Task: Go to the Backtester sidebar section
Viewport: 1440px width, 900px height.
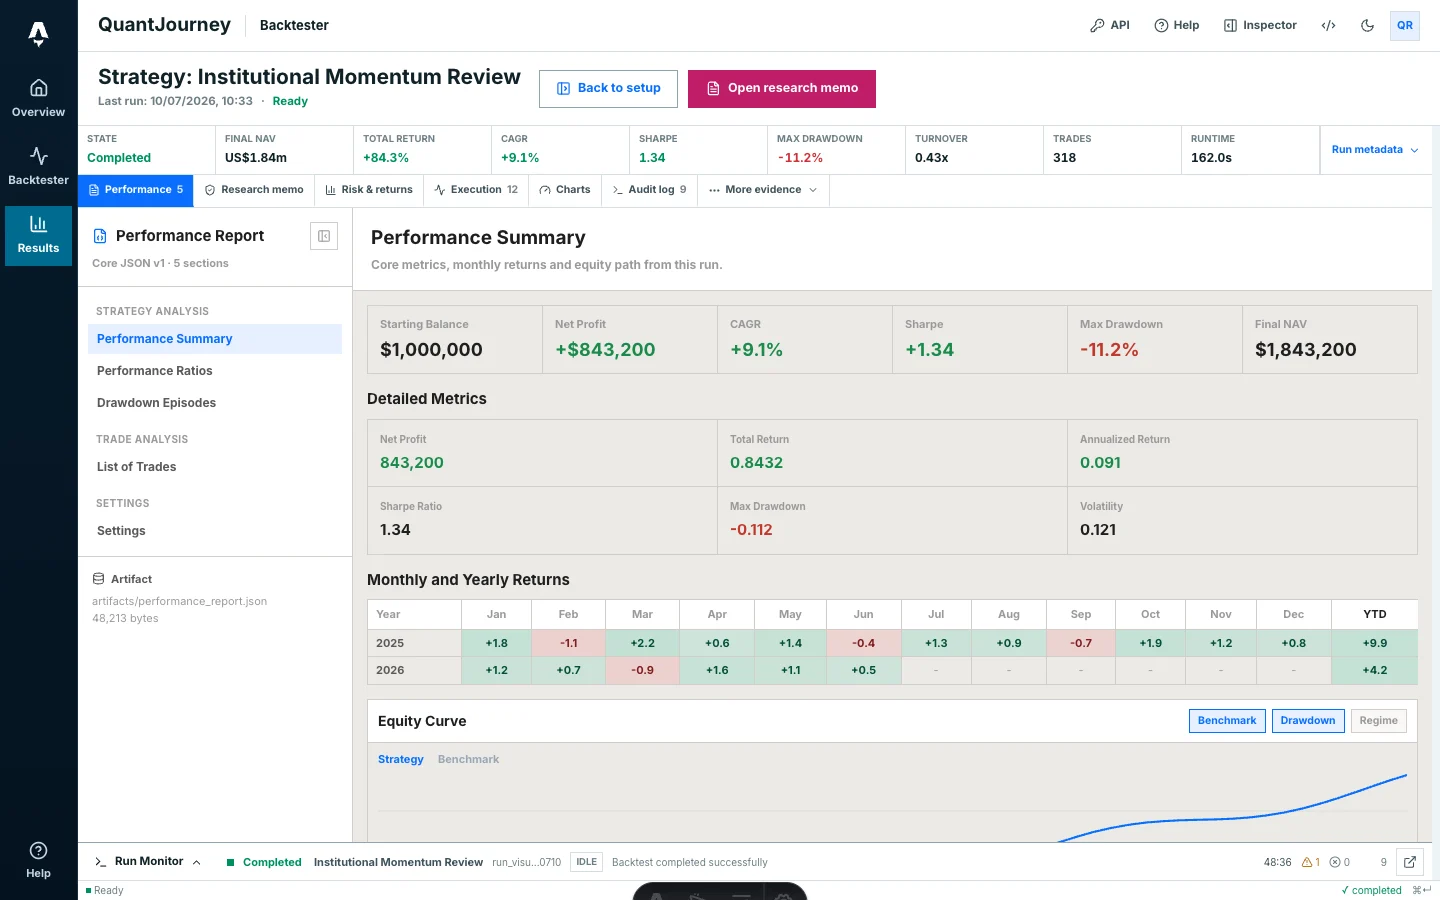Action: [38, 166]
